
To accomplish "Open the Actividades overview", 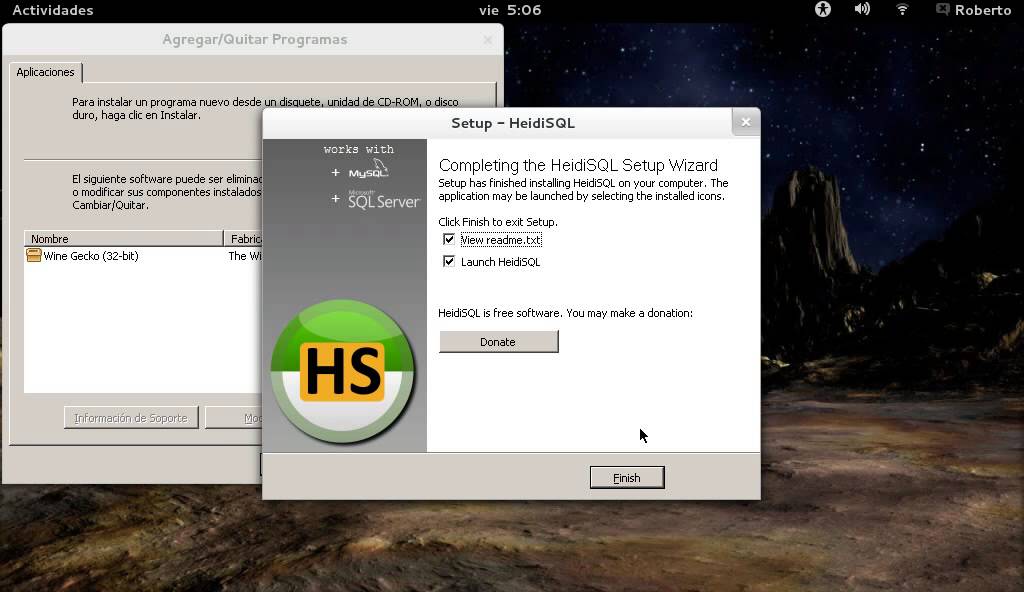I will tap(53, 10).
